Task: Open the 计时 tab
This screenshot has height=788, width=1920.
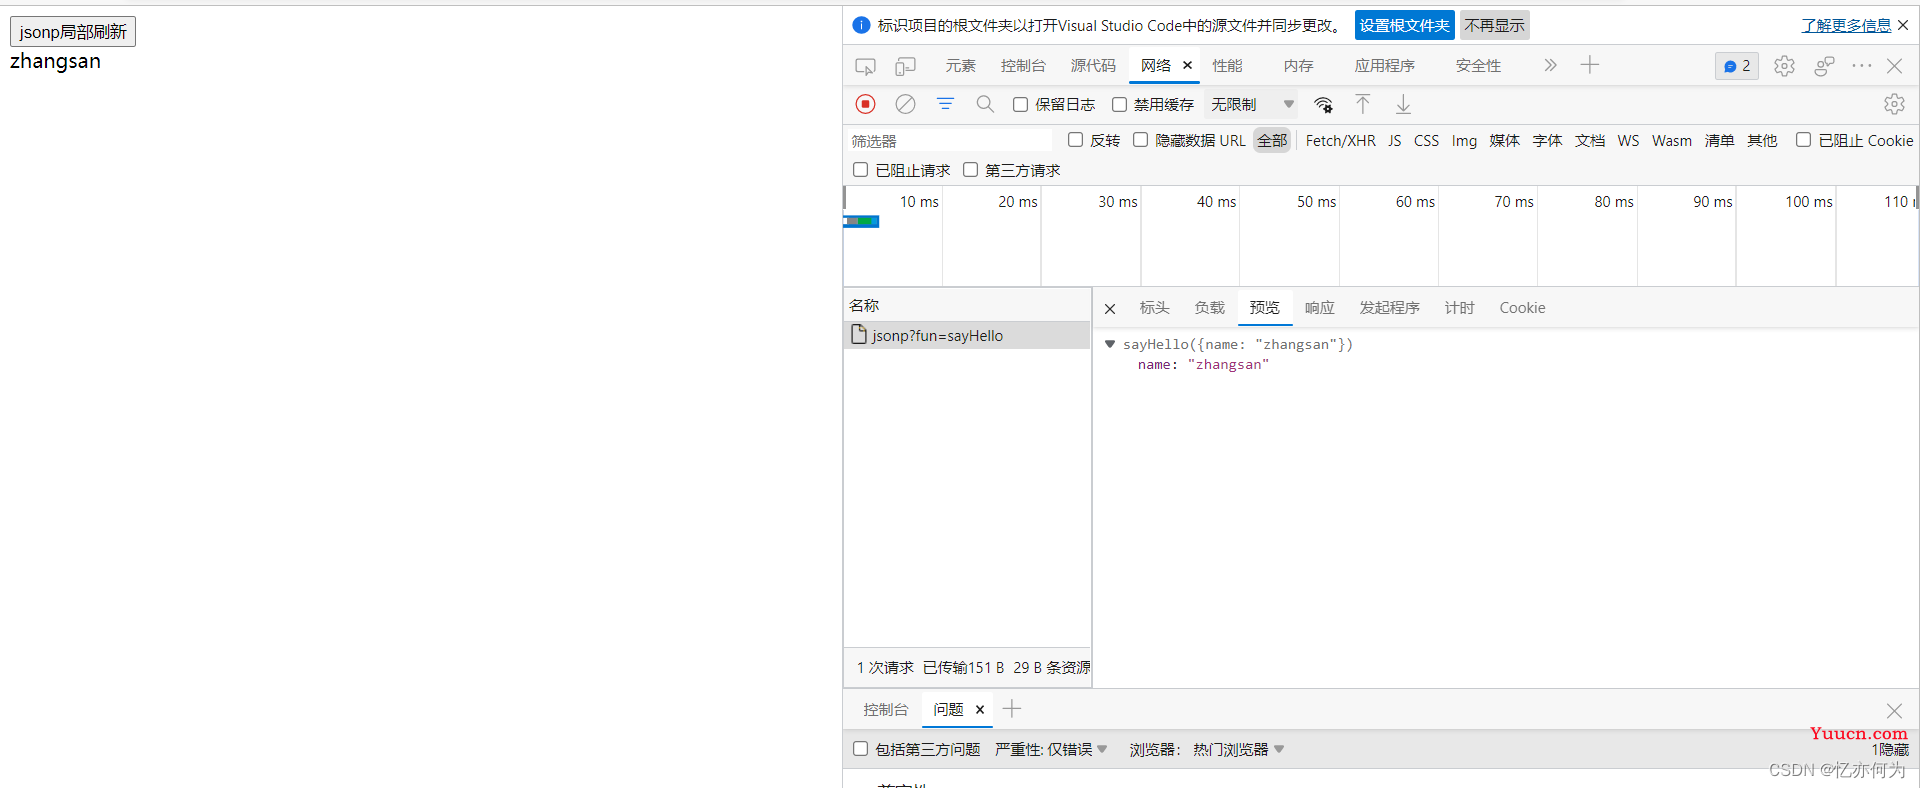Action: click(x=1459, y=308)
